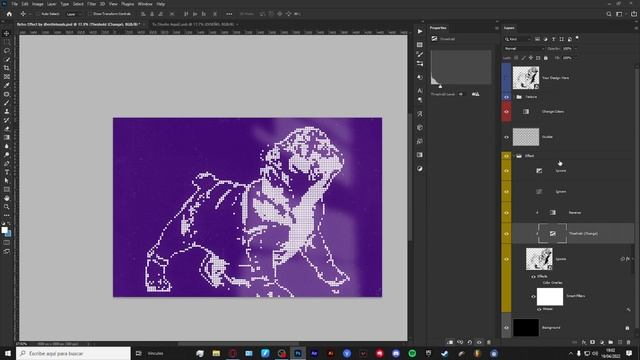The image size is (640, 360).
Task: Filter layers by pixel layers icon
Action: click(537, 39)
